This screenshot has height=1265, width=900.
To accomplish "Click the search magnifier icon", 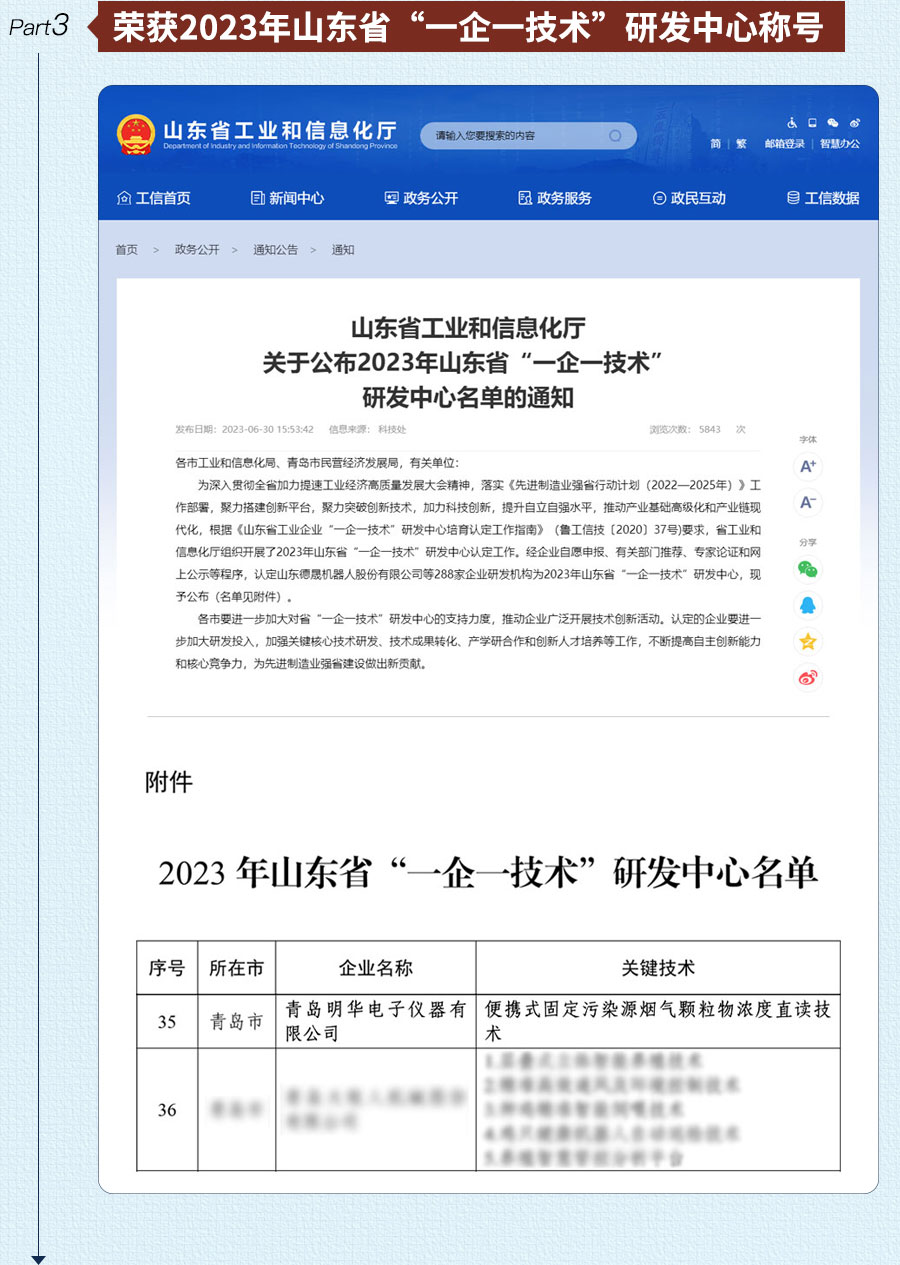I will [x=615, y=136].
